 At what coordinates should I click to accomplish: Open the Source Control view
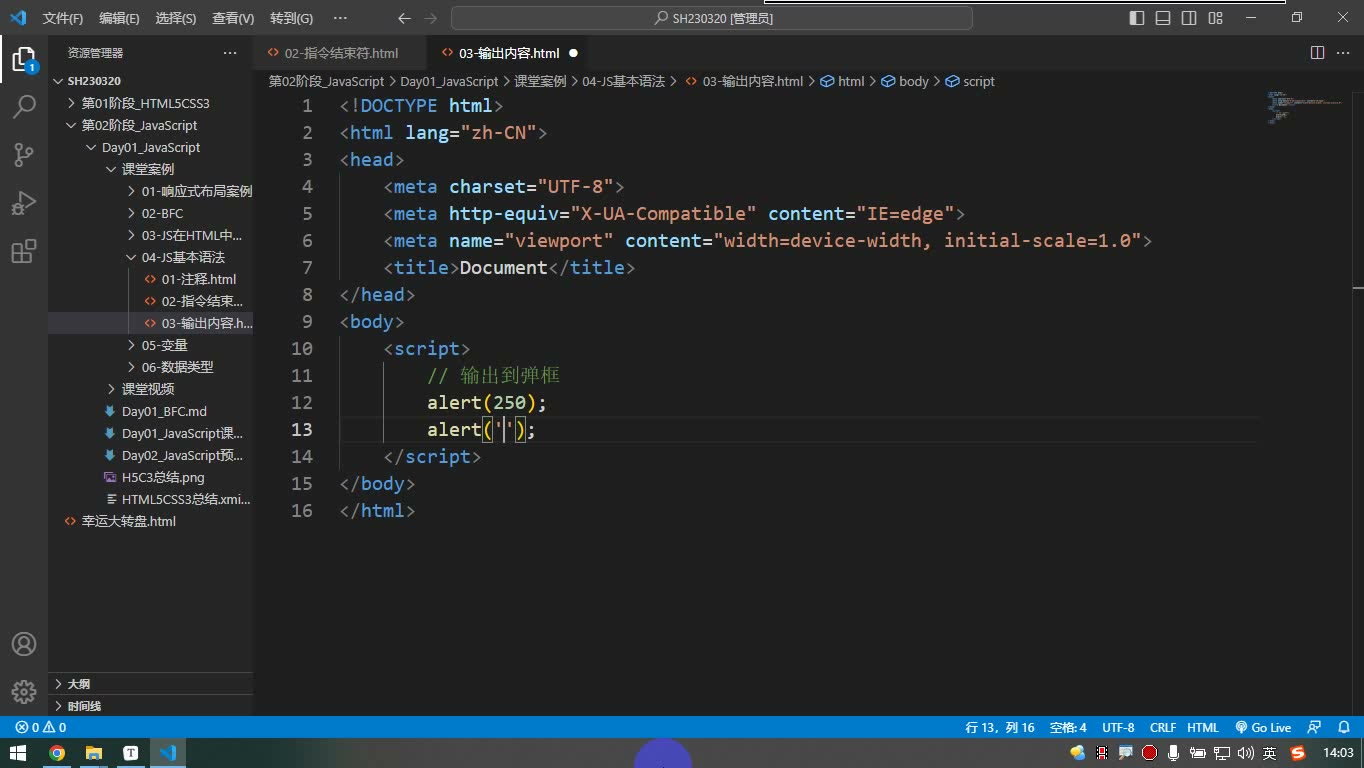[x=24, y=153]
